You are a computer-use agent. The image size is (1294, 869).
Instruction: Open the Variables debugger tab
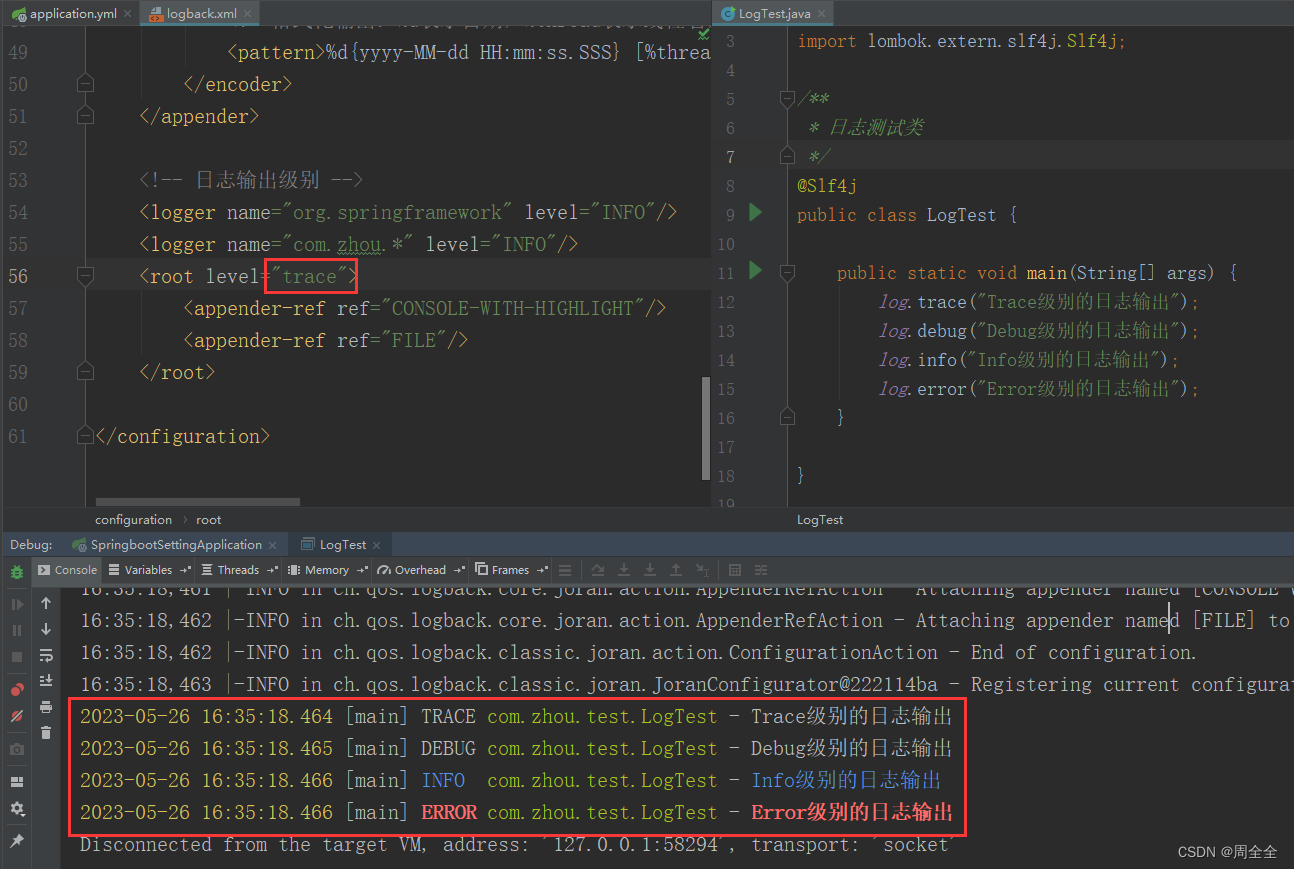pyautogui.click(x=148, y=570)
